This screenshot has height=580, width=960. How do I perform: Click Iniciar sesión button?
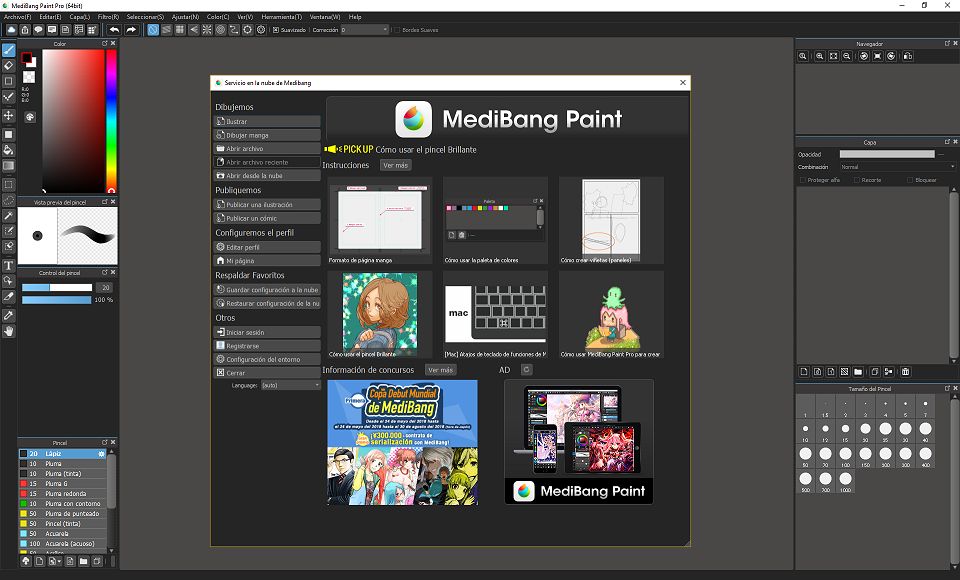tap(267, 332)
